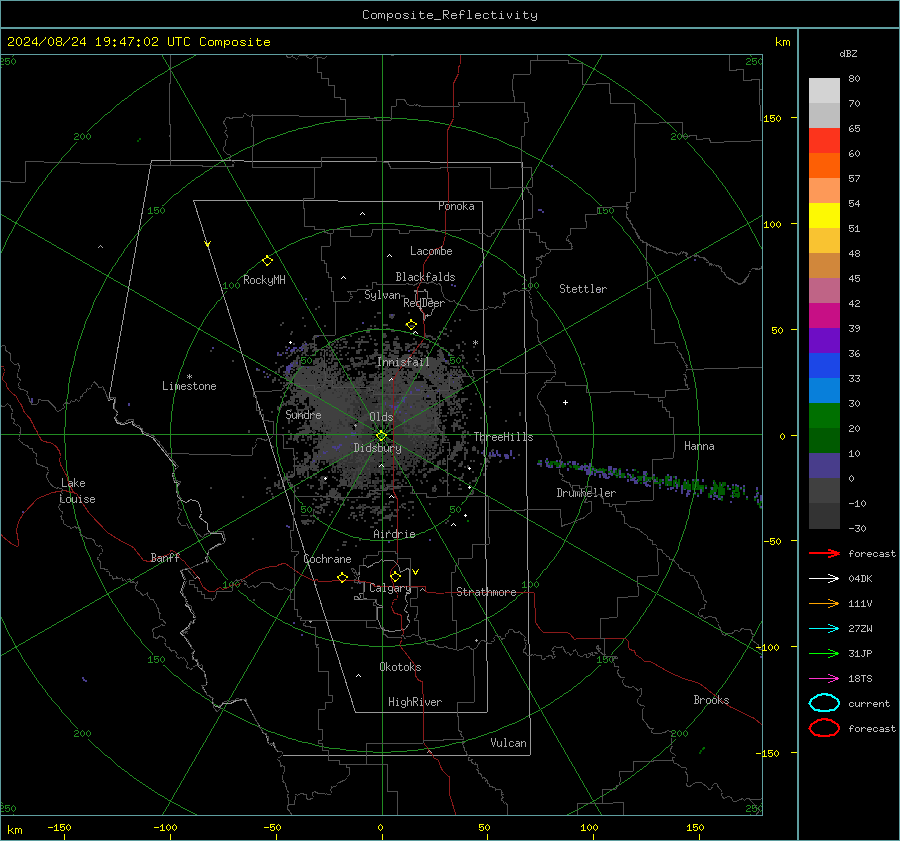
Task: Click the asterisk marker above Limestone
Action: click(189, 377)
